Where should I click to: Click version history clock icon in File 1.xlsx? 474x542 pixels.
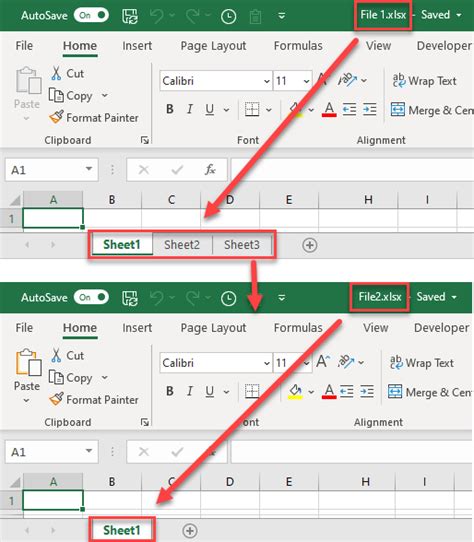[x=228, y=16]
